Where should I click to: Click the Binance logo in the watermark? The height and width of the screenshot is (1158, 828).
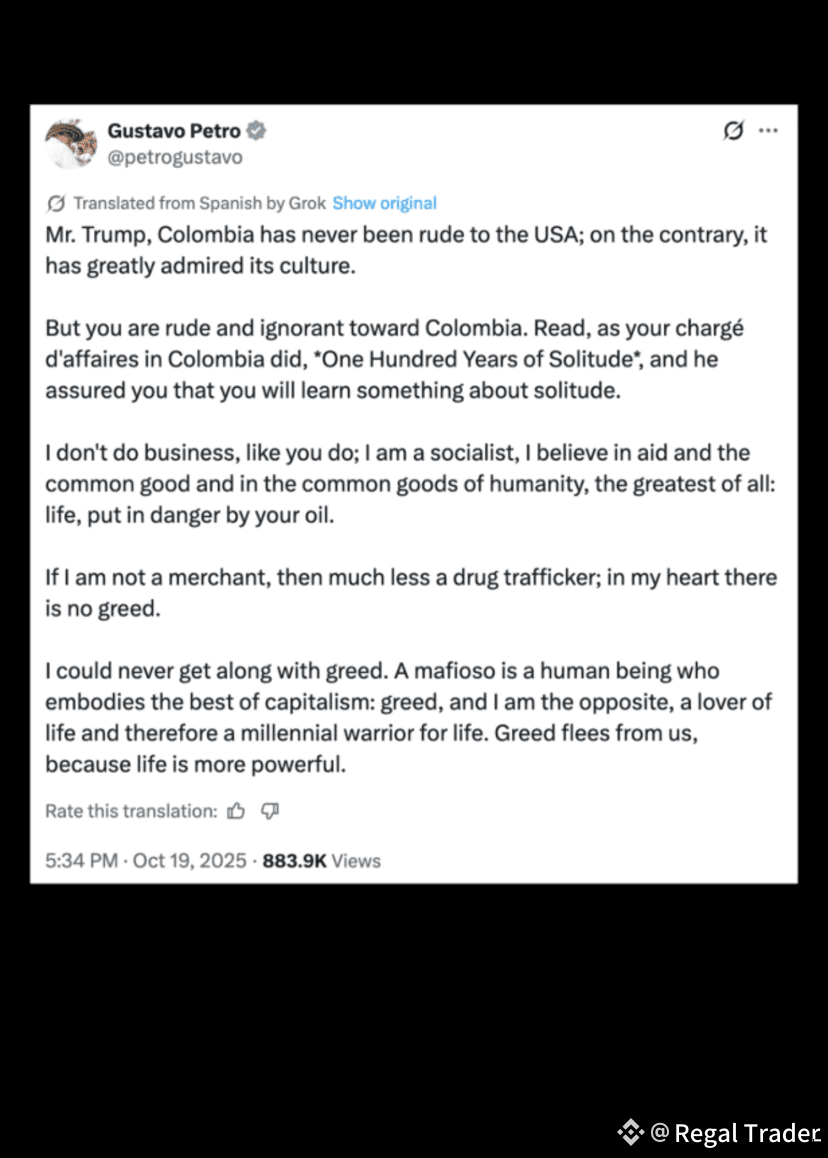pos(630,1132)
